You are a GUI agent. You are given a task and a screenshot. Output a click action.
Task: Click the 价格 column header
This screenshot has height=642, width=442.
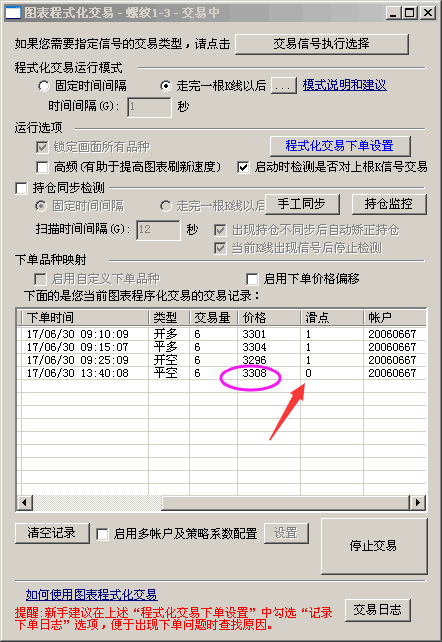tap(269, 317)
